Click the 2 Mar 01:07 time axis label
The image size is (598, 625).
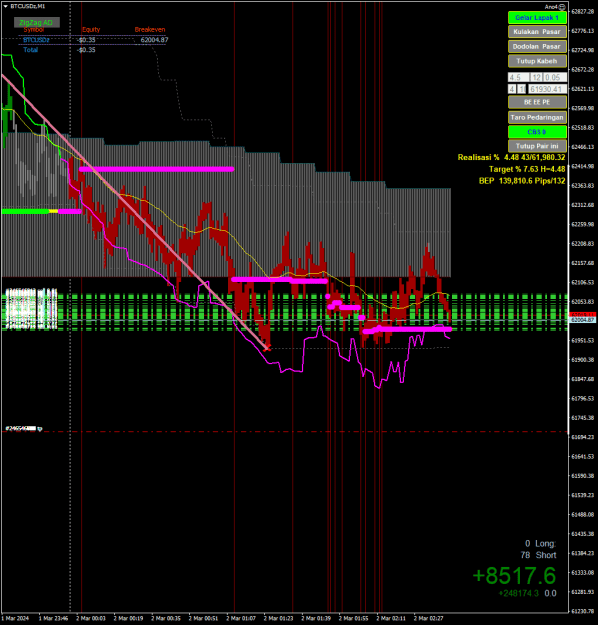[240, 618]
